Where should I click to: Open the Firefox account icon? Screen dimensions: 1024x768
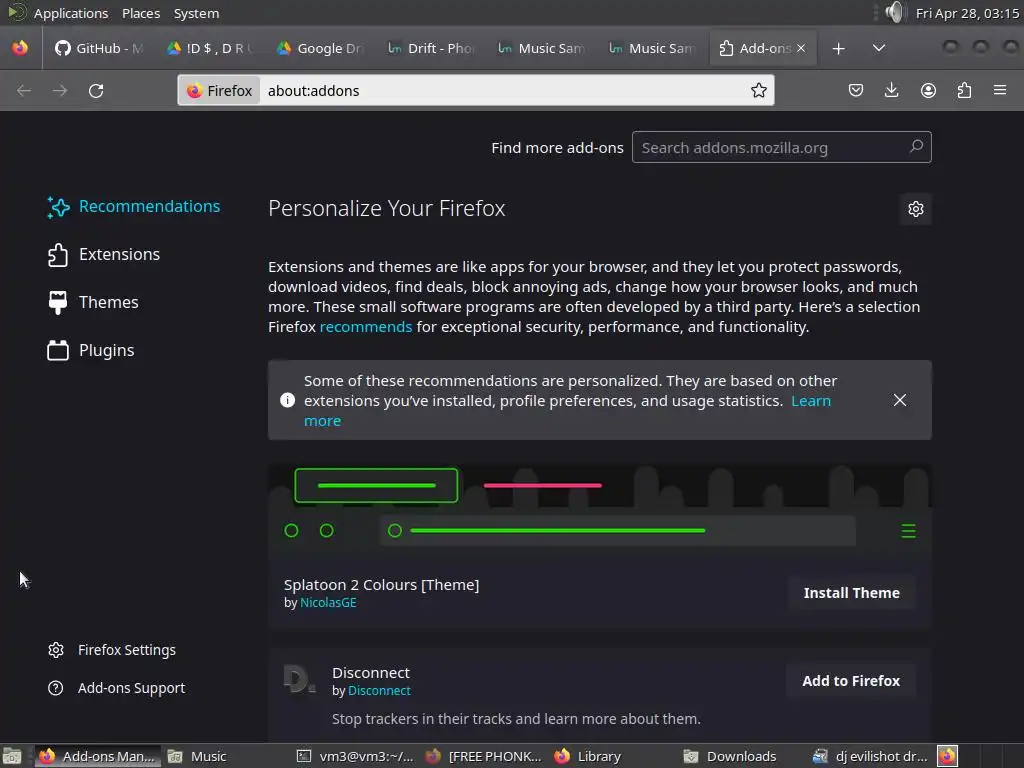[x=928, y=90]
